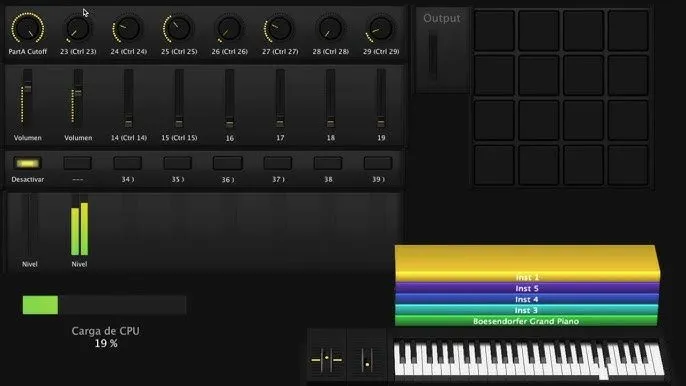This screenshot has width=686, height=386.
Task: Toggle the button labeled 35
Action: [178, 163]
